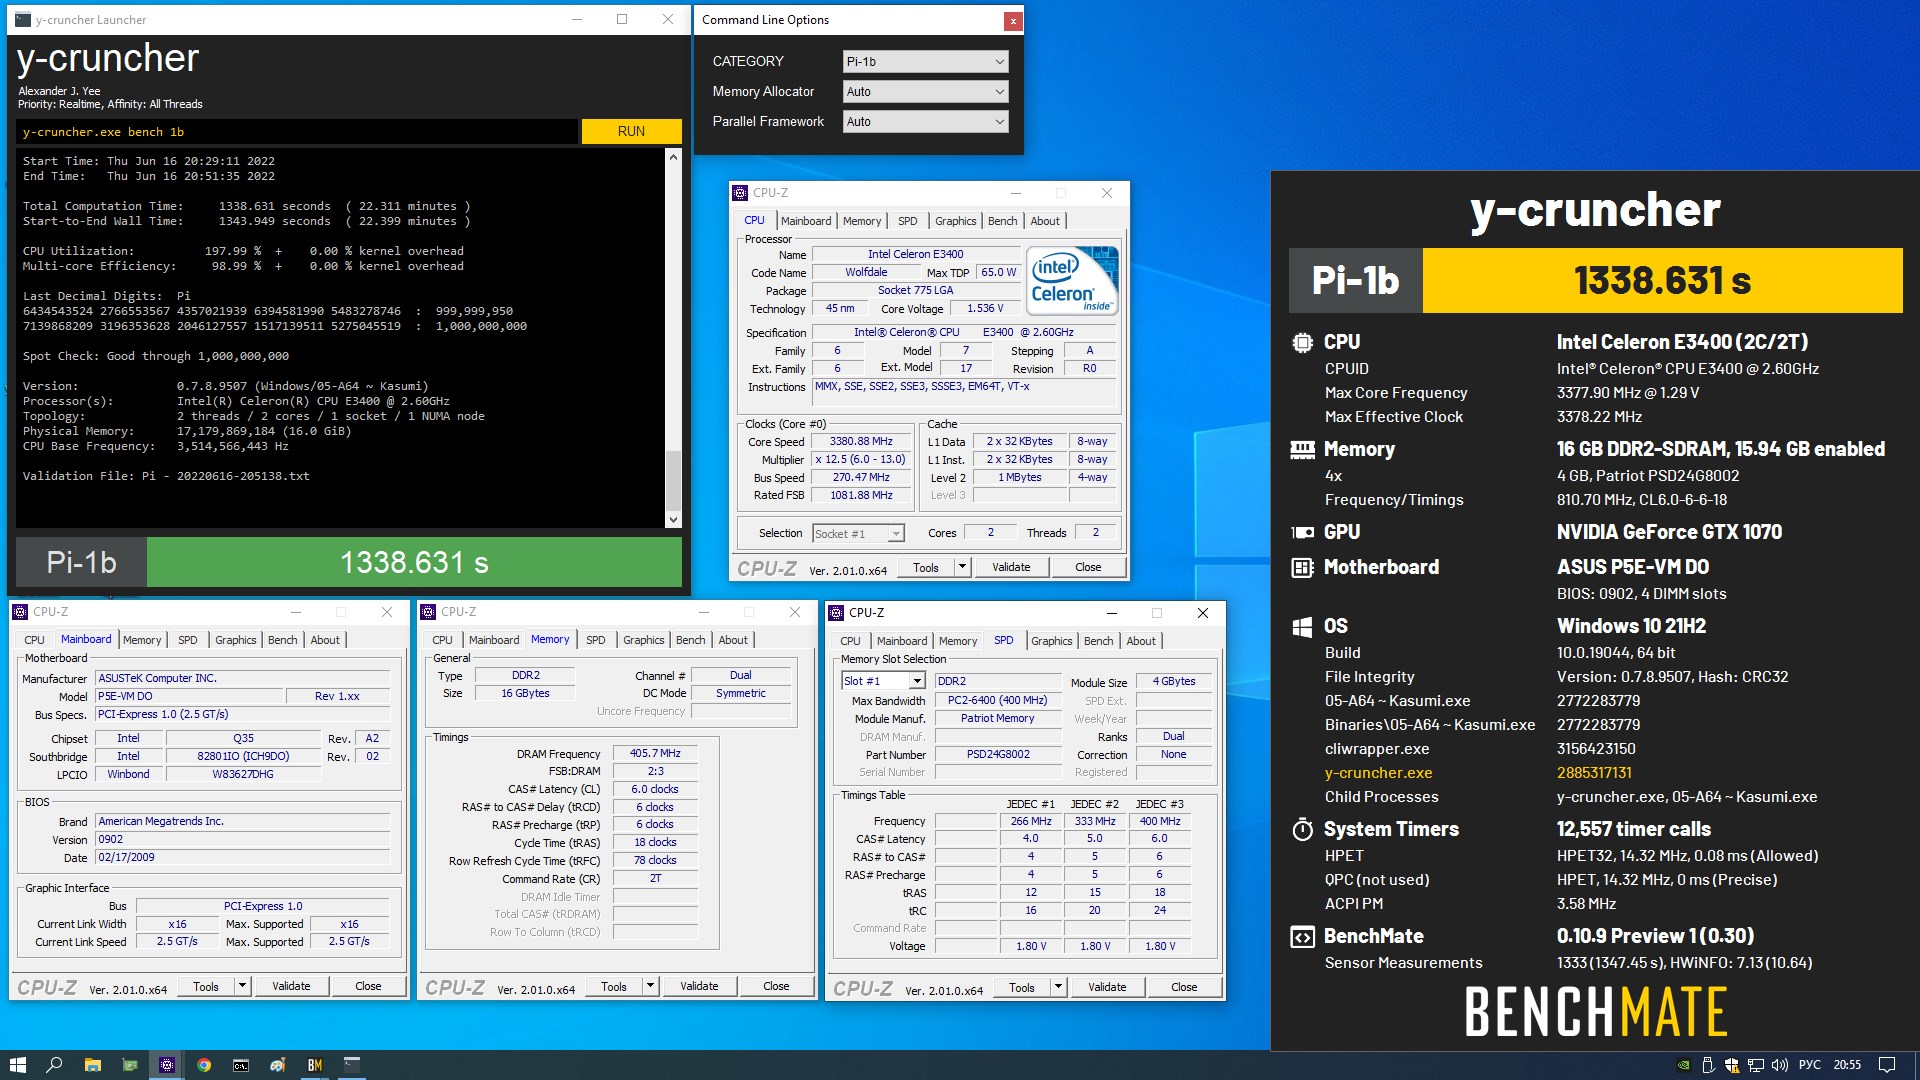This screenshot has height=1080, width=1920.
Task: Open SPD tab in CPU-Z Memory window
Action: tap(596, 640)
